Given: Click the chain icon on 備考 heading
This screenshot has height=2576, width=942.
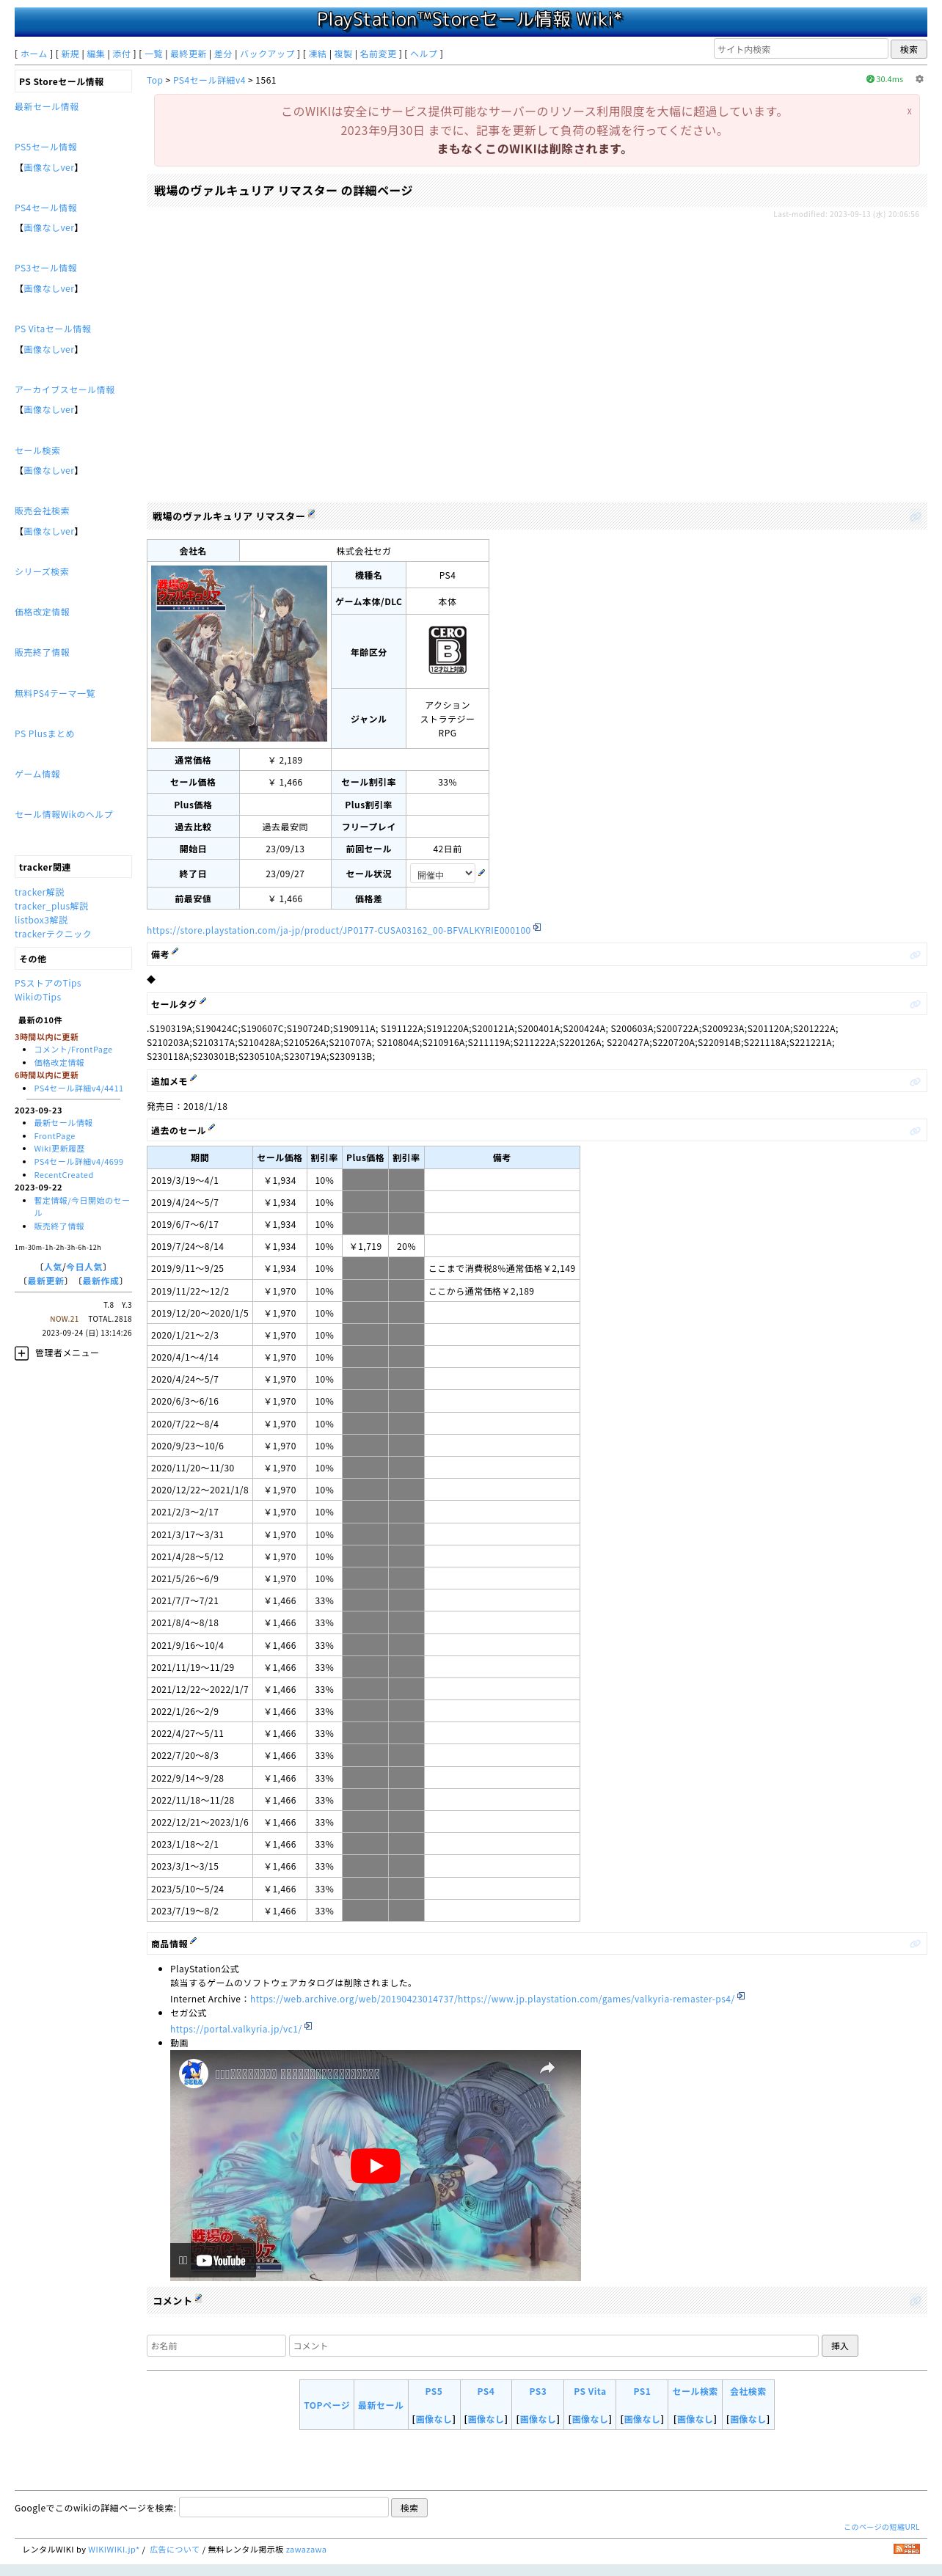Looking at the screenshot, I should [914, 954].
